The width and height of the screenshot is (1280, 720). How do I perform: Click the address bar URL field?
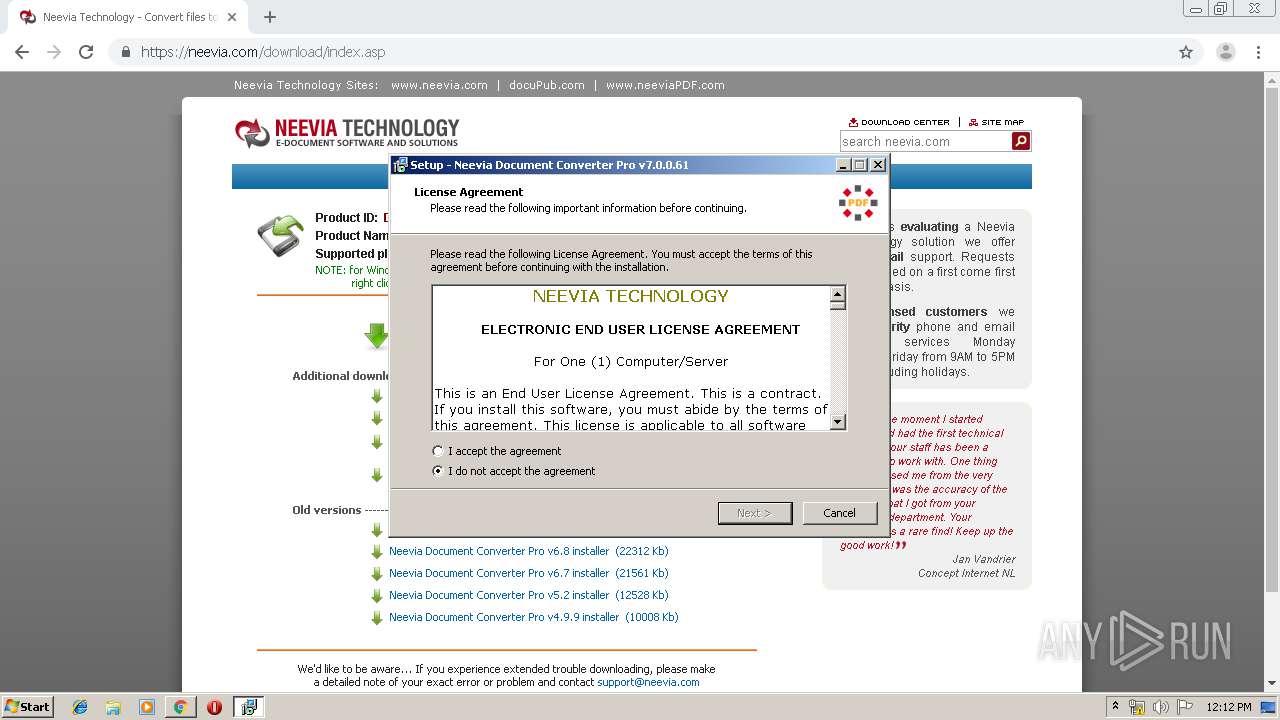640,52
